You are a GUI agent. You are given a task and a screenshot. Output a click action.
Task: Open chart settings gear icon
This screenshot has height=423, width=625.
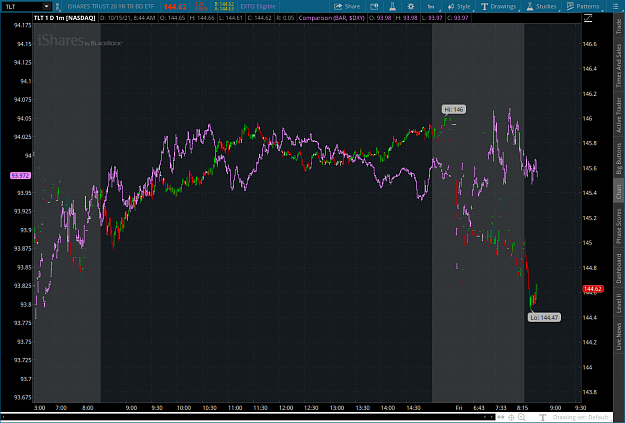(x=411, y=6)
